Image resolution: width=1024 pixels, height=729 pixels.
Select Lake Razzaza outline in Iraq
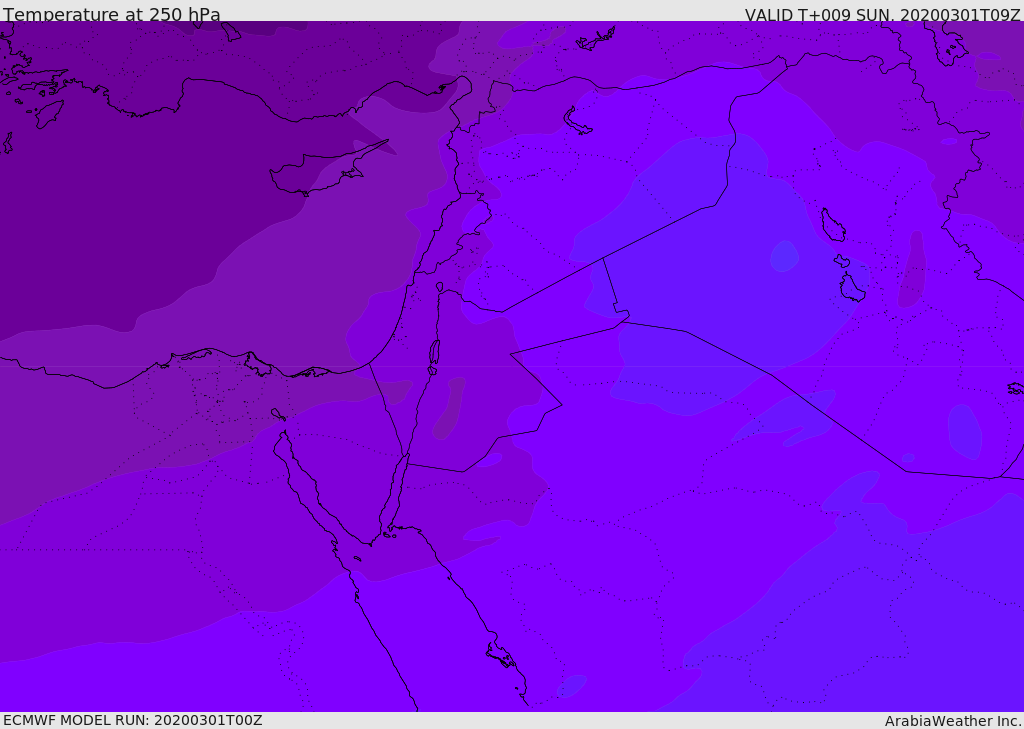click(x=852, y=288)
